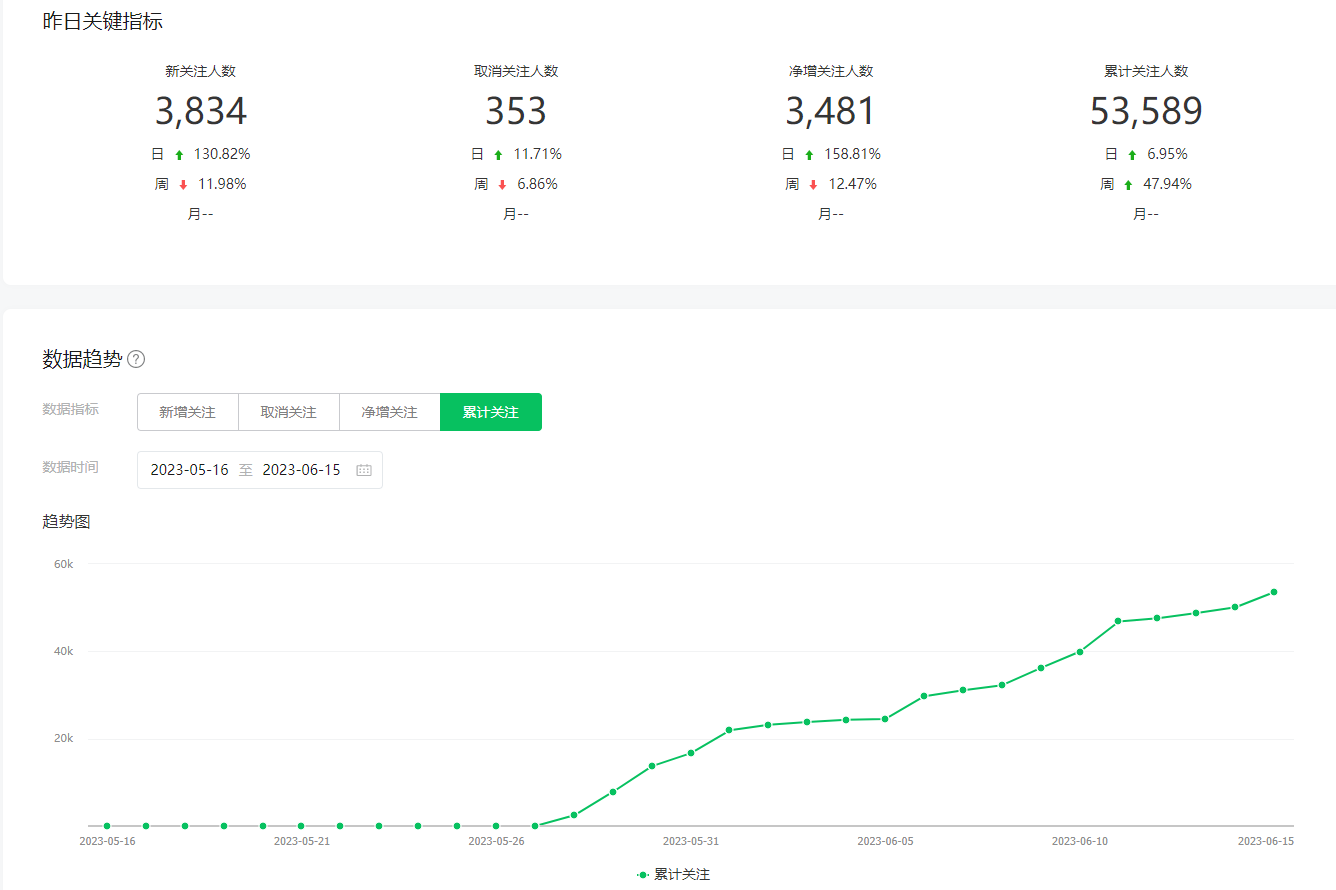Click the help icon beside 数据趋势
This screenshot has height=890, width=1336.
[136, 360]
